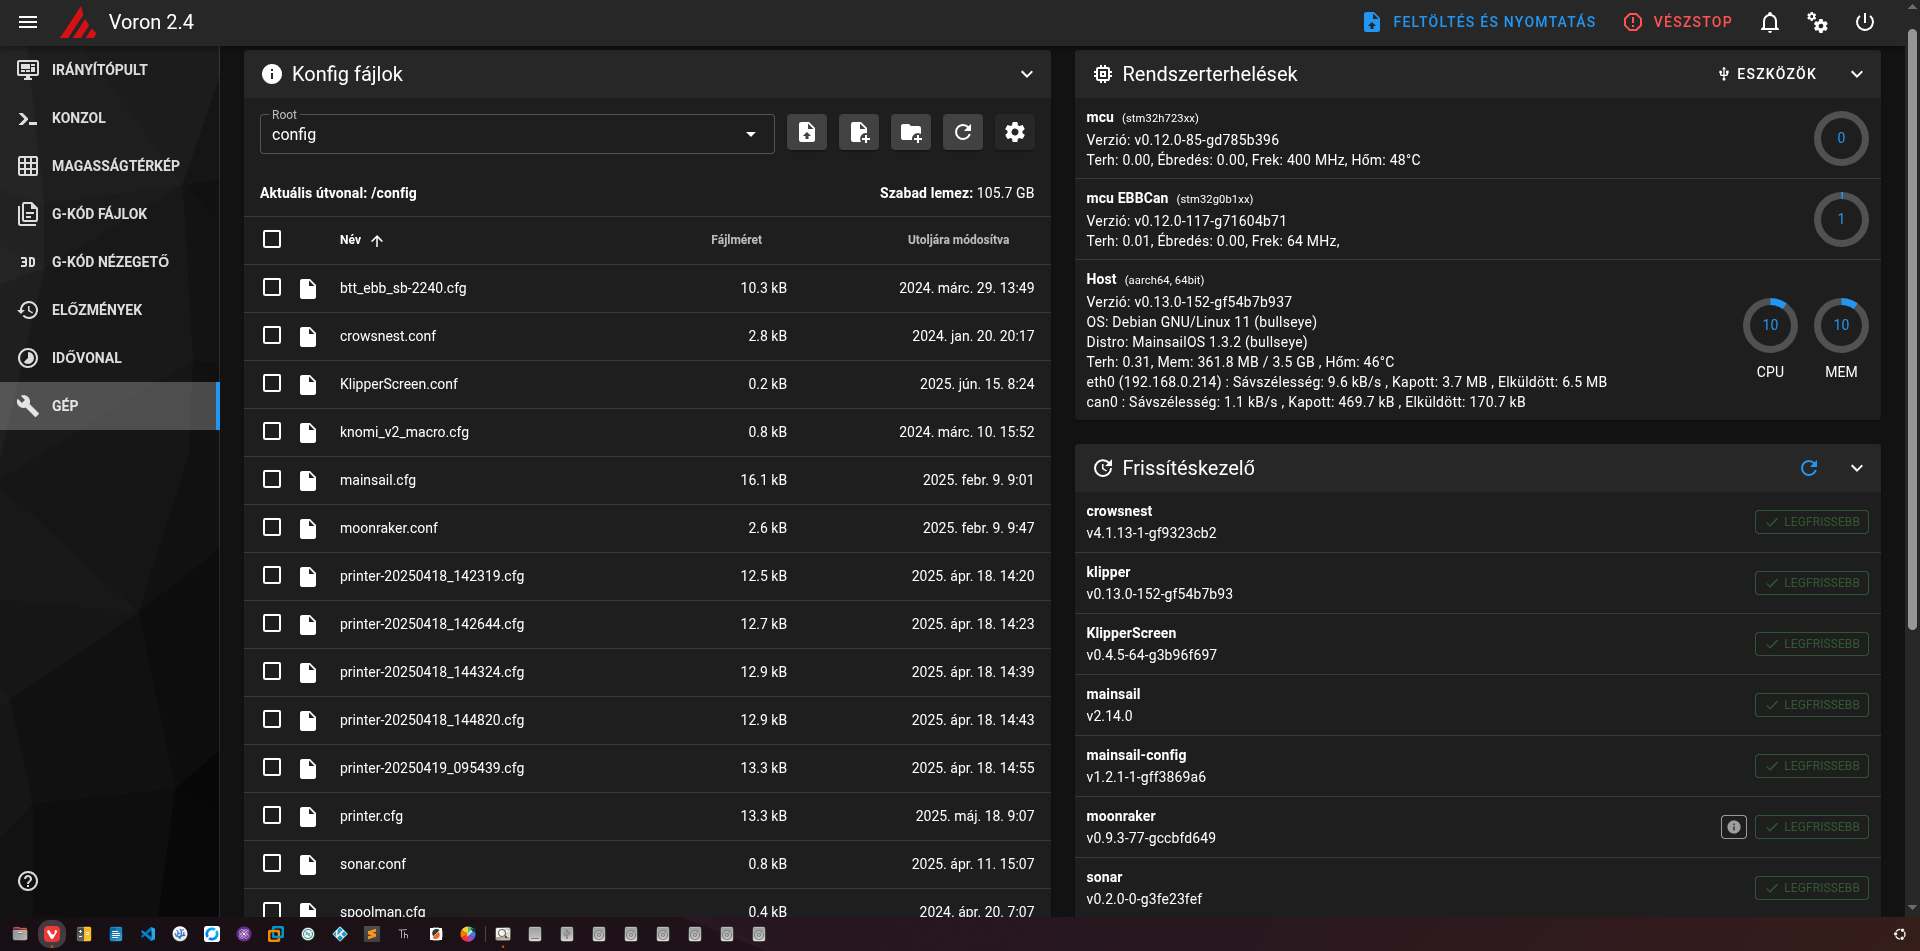Viewport: 1920px width, 951px height.
Task: Open MAGASSÁGTÉRKÉP from the sidebar
Action: [115, 166]
